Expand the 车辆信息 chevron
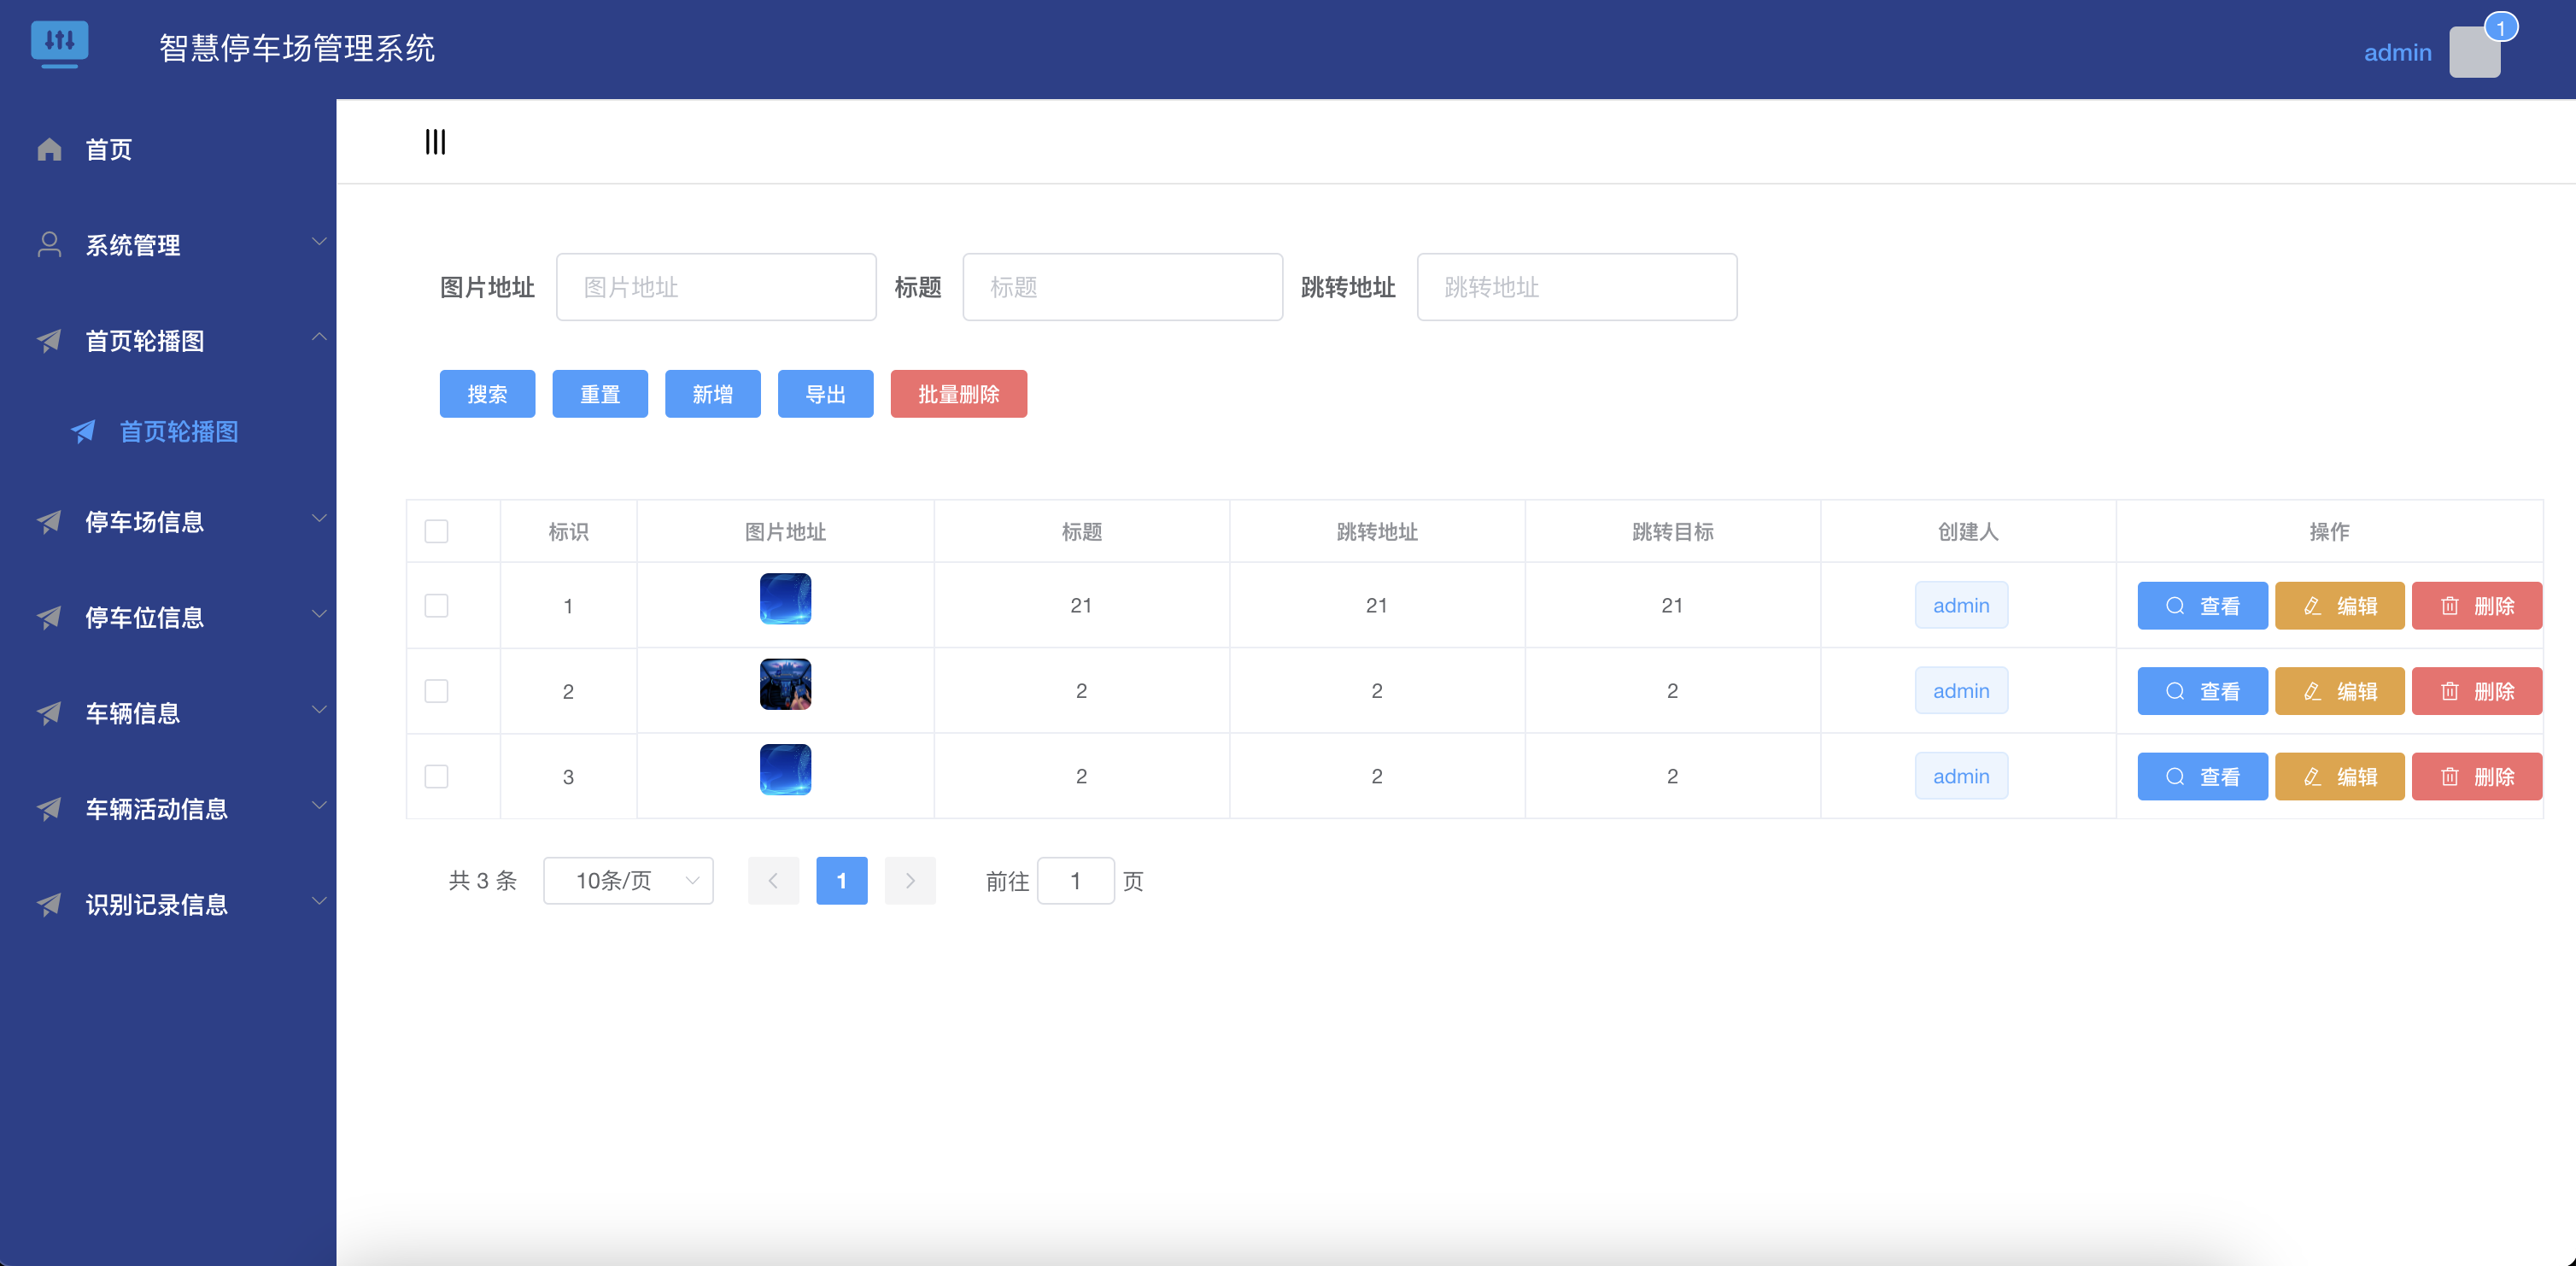2576x1266 pixels. tap(319, 709)
